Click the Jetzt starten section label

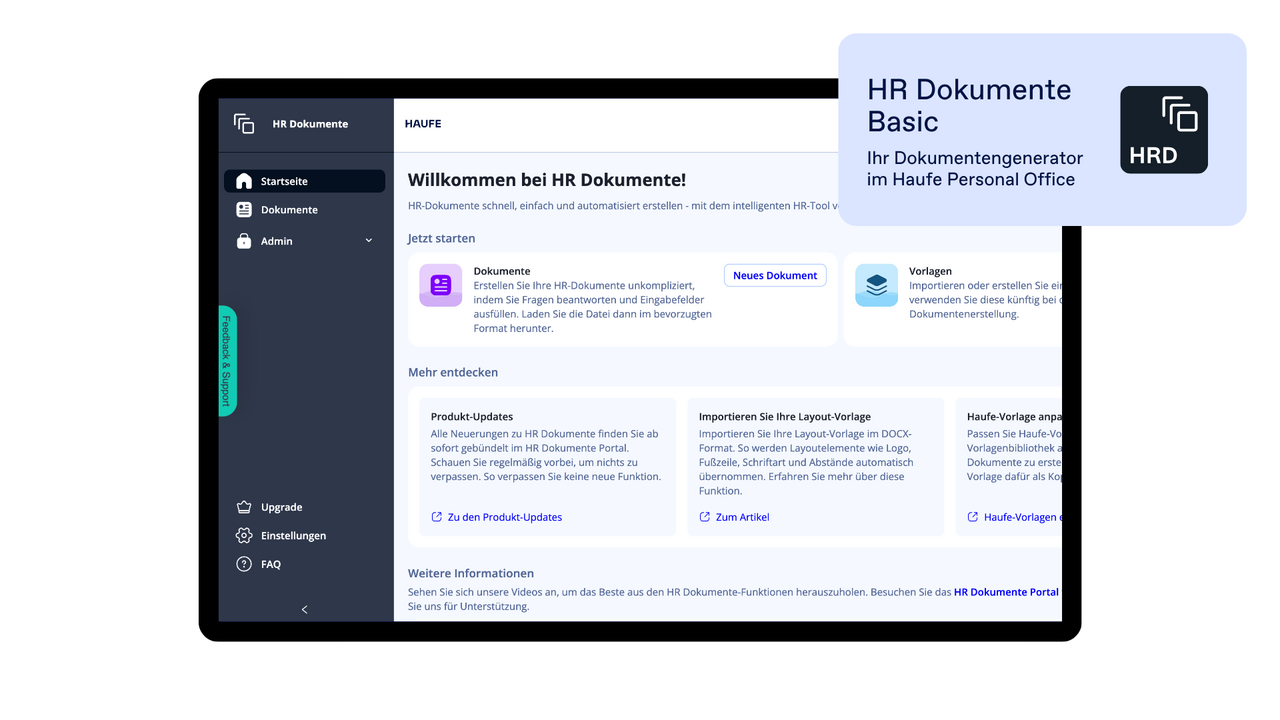click(442, 238)
